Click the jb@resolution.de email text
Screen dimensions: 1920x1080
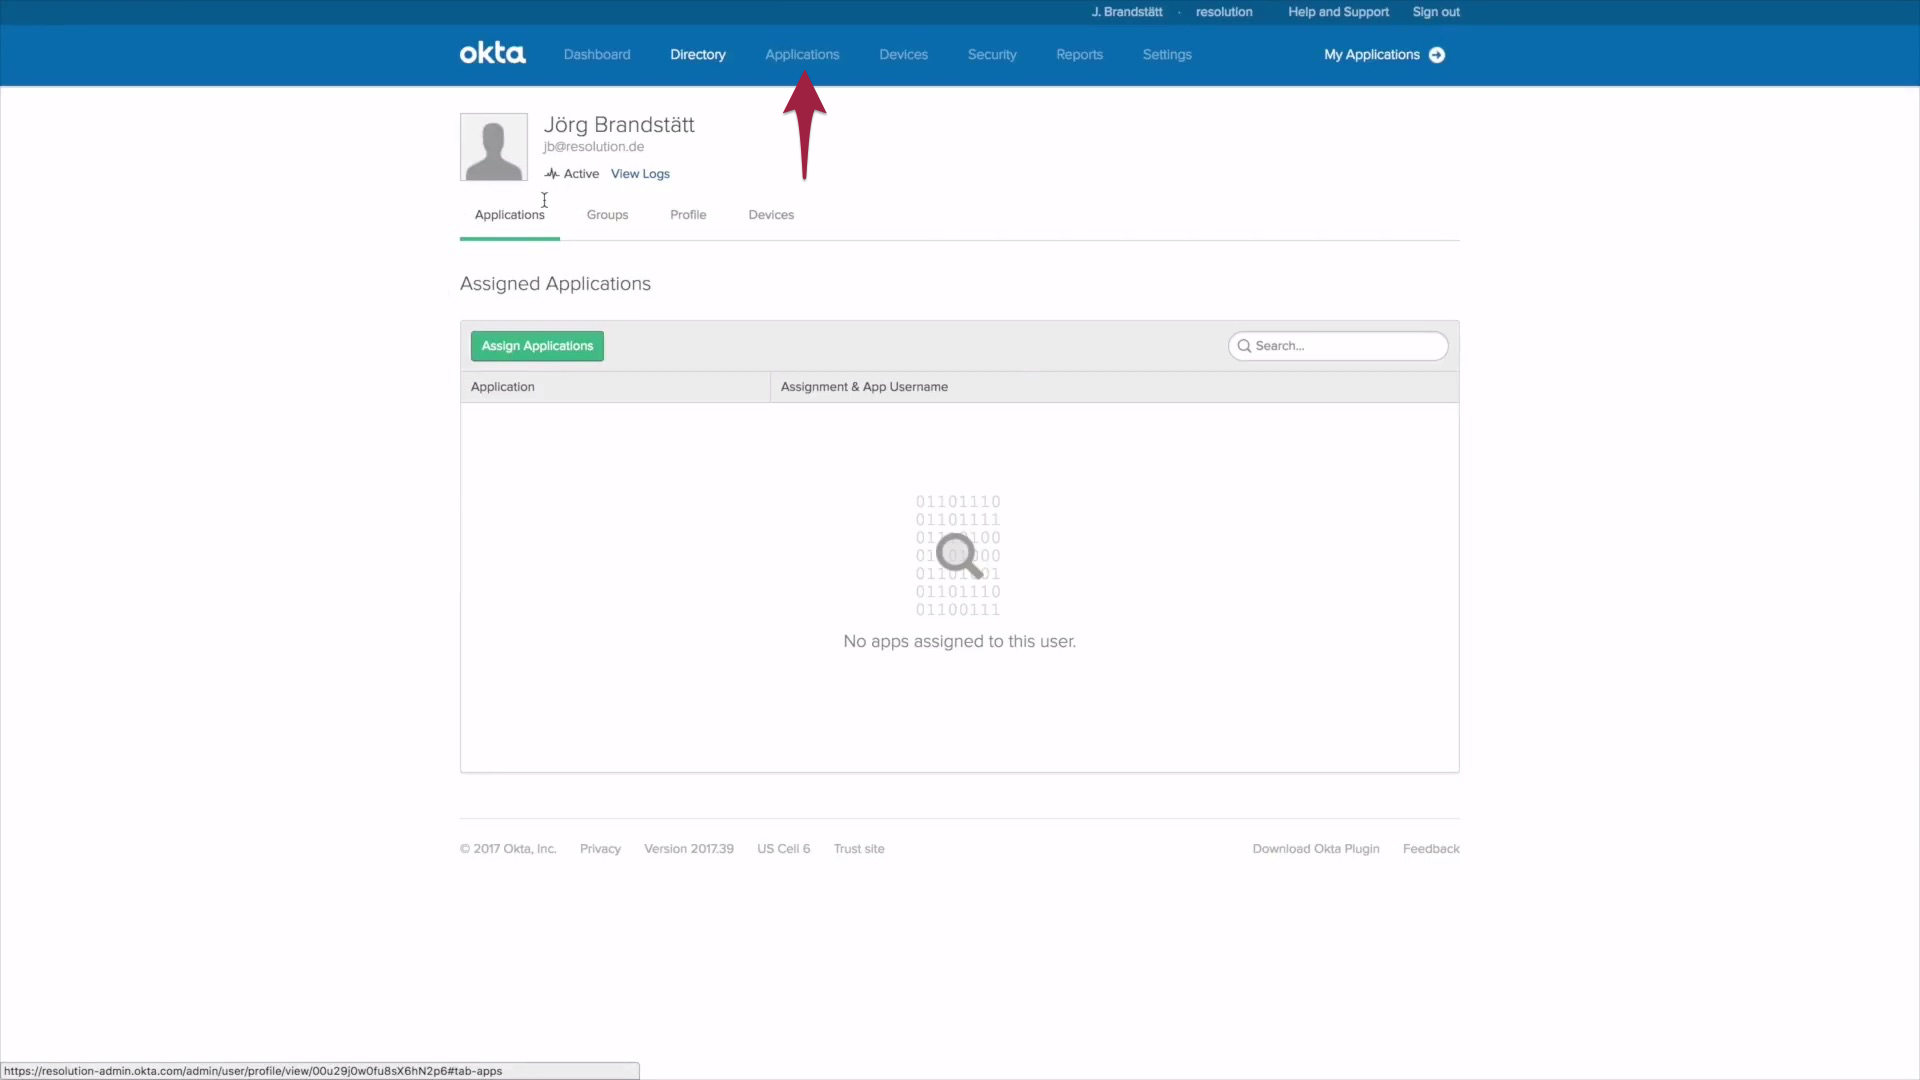(594, 147)
